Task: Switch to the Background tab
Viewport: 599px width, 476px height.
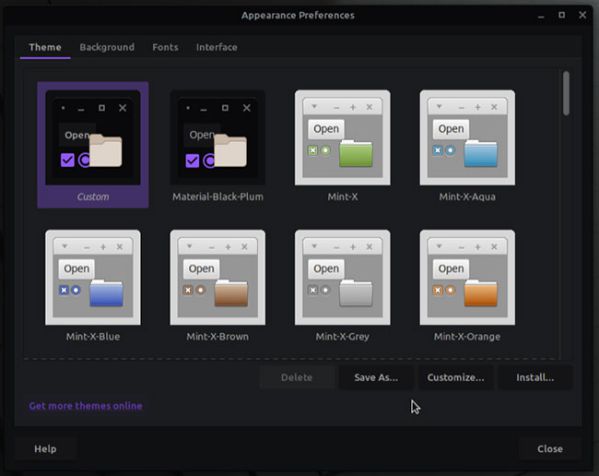Action: [x=107, y=47]
